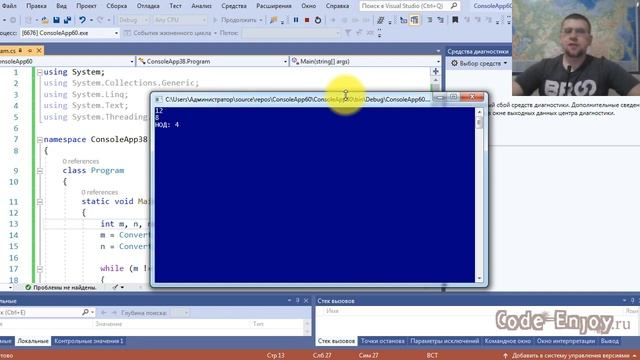Click the green check icon near Проблемы не найдены
This screenshot has width=640, height=360.
click(28, 287)
